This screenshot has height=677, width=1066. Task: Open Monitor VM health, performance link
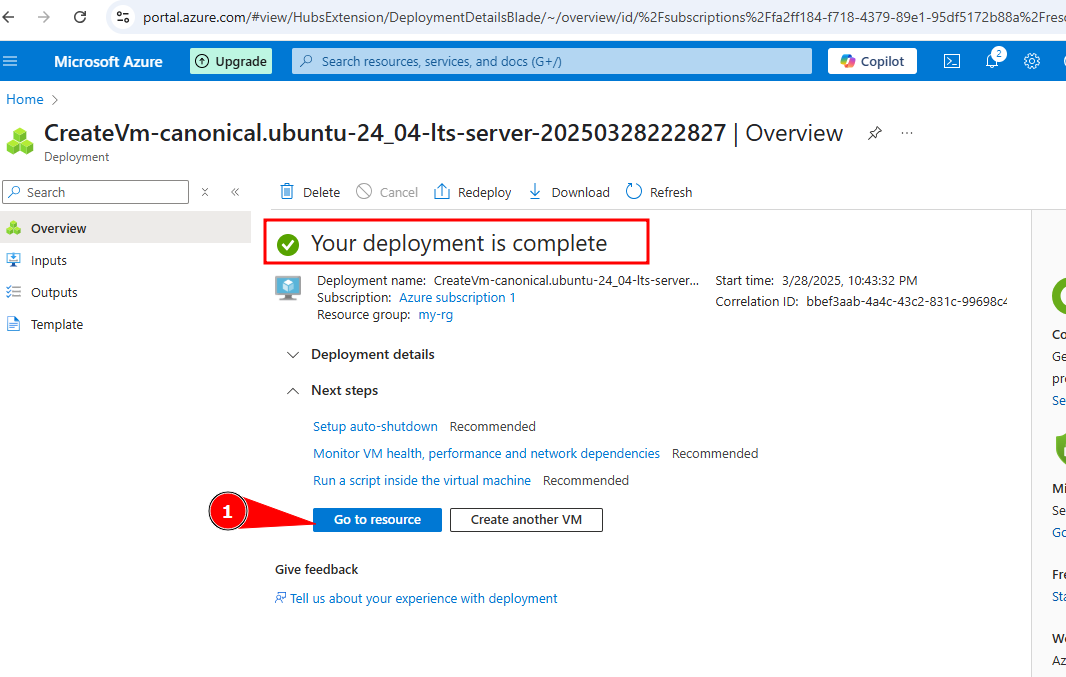pos(486,453)
